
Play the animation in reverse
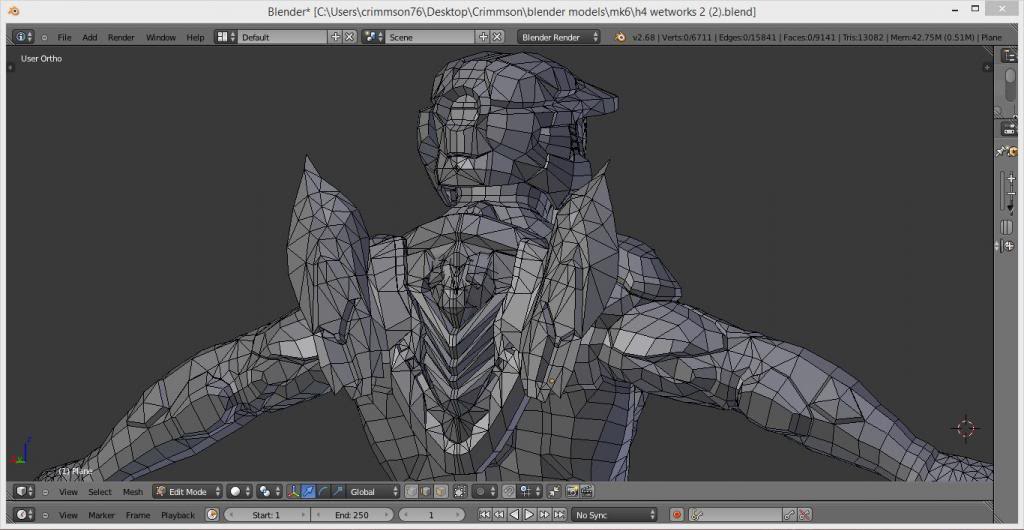(x=515, y=515)
